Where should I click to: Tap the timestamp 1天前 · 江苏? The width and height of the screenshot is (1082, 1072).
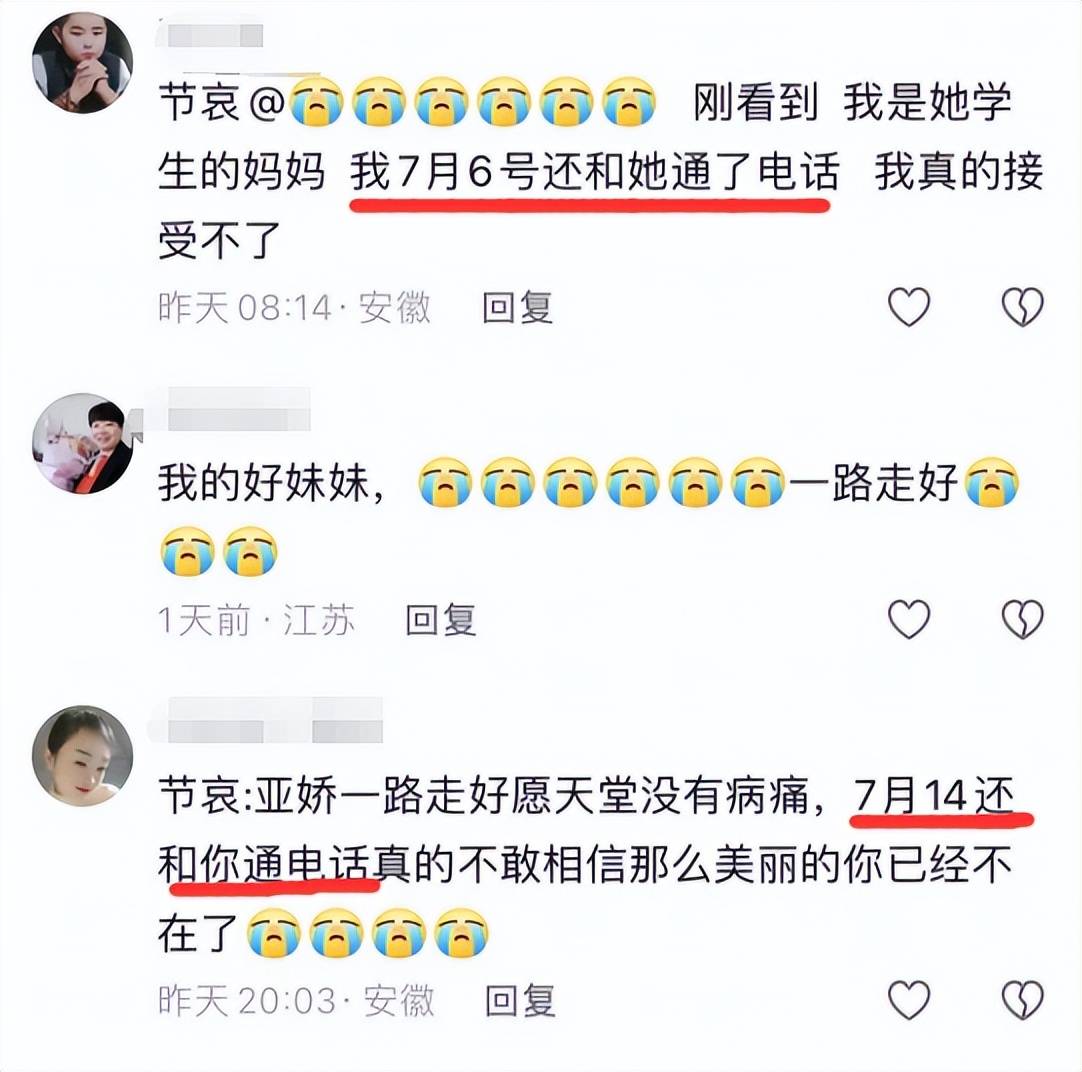click(x=256, y=619)
